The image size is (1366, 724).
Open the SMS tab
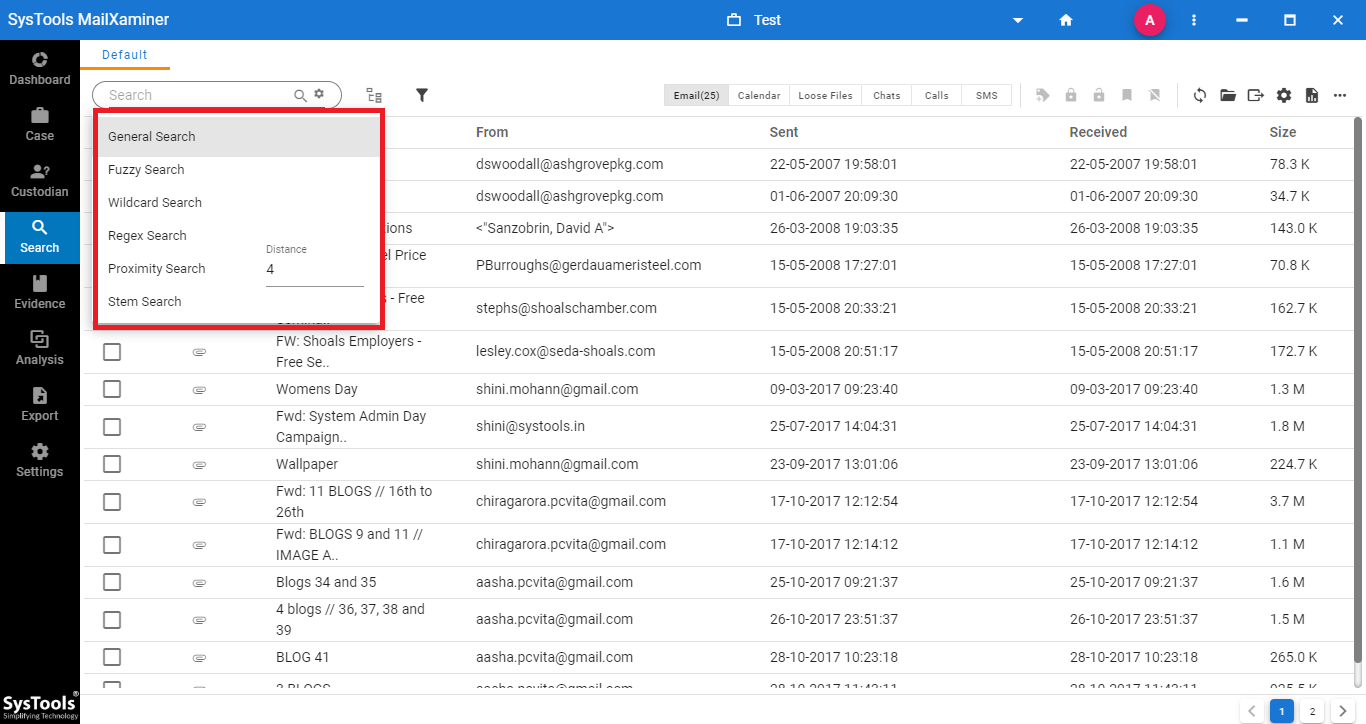pos(986,95)
